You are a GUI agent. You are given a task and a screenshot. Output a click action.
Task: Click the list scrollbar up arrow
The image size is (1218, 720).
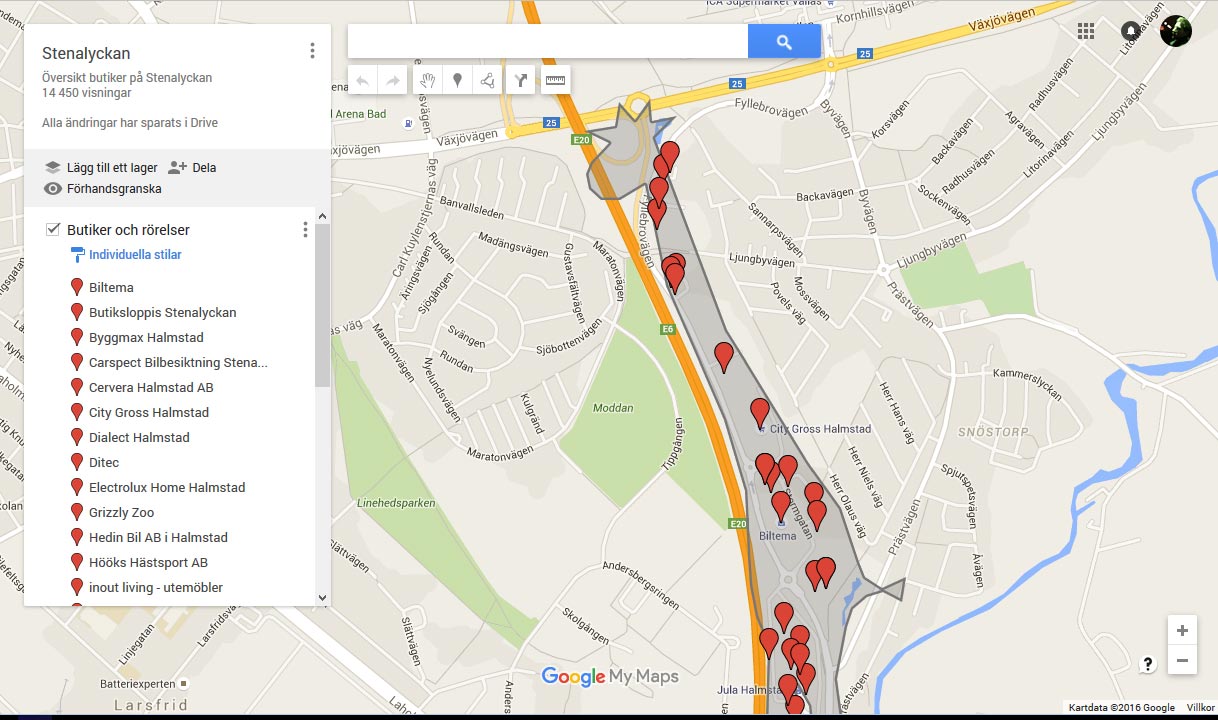click(x=322, y=215)
